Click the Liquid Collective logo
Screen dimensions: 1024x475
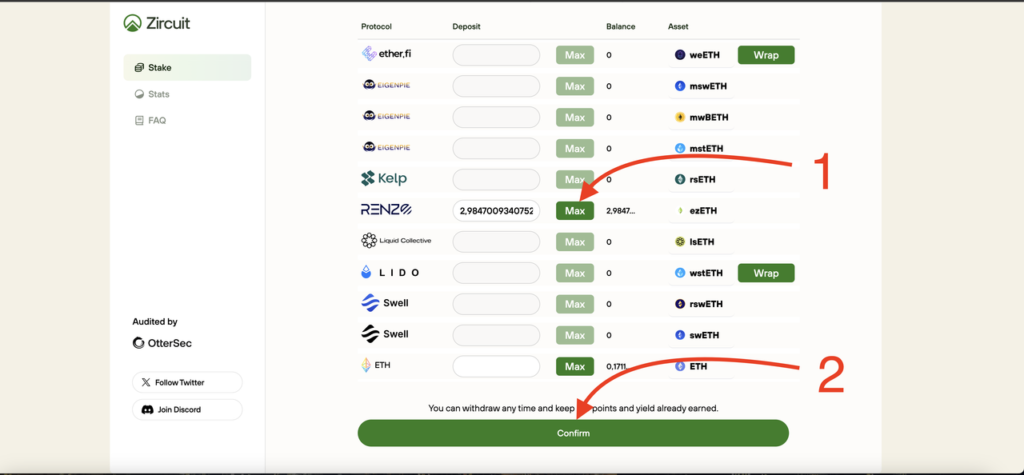tap(396, 240)
